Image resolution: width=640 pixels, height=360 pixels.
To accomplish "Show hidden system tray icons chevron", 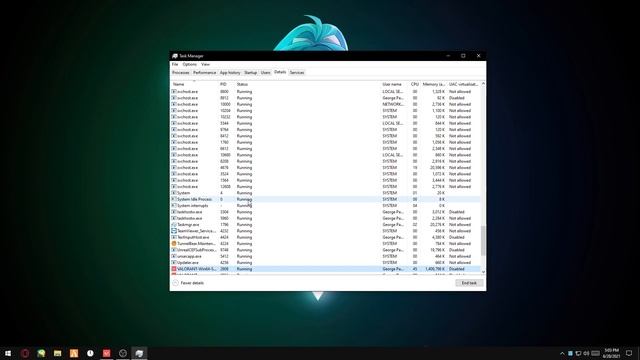I will (562, 353).
